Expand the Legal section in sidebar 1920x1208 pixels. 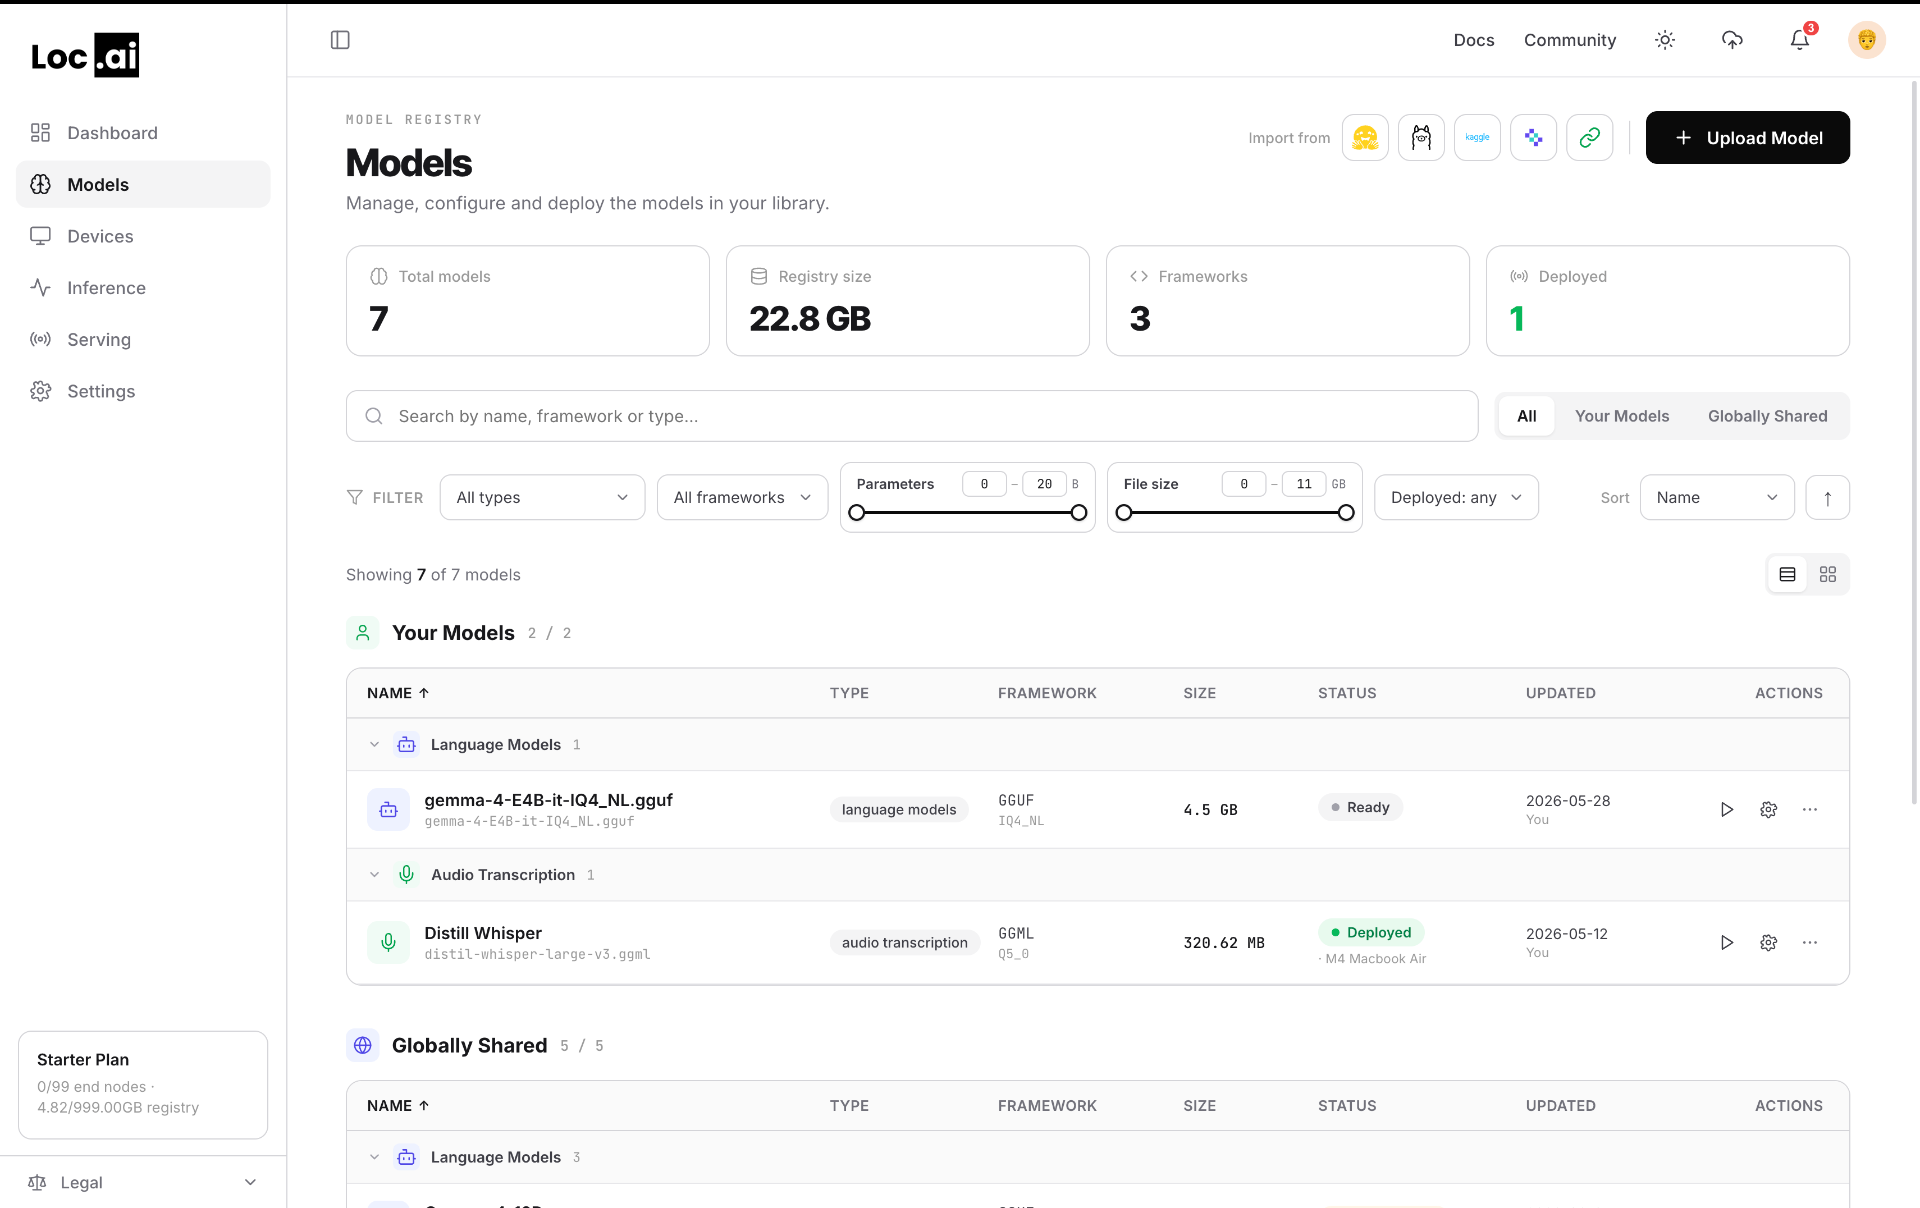pyautogui.click(x=143, y=1182)
